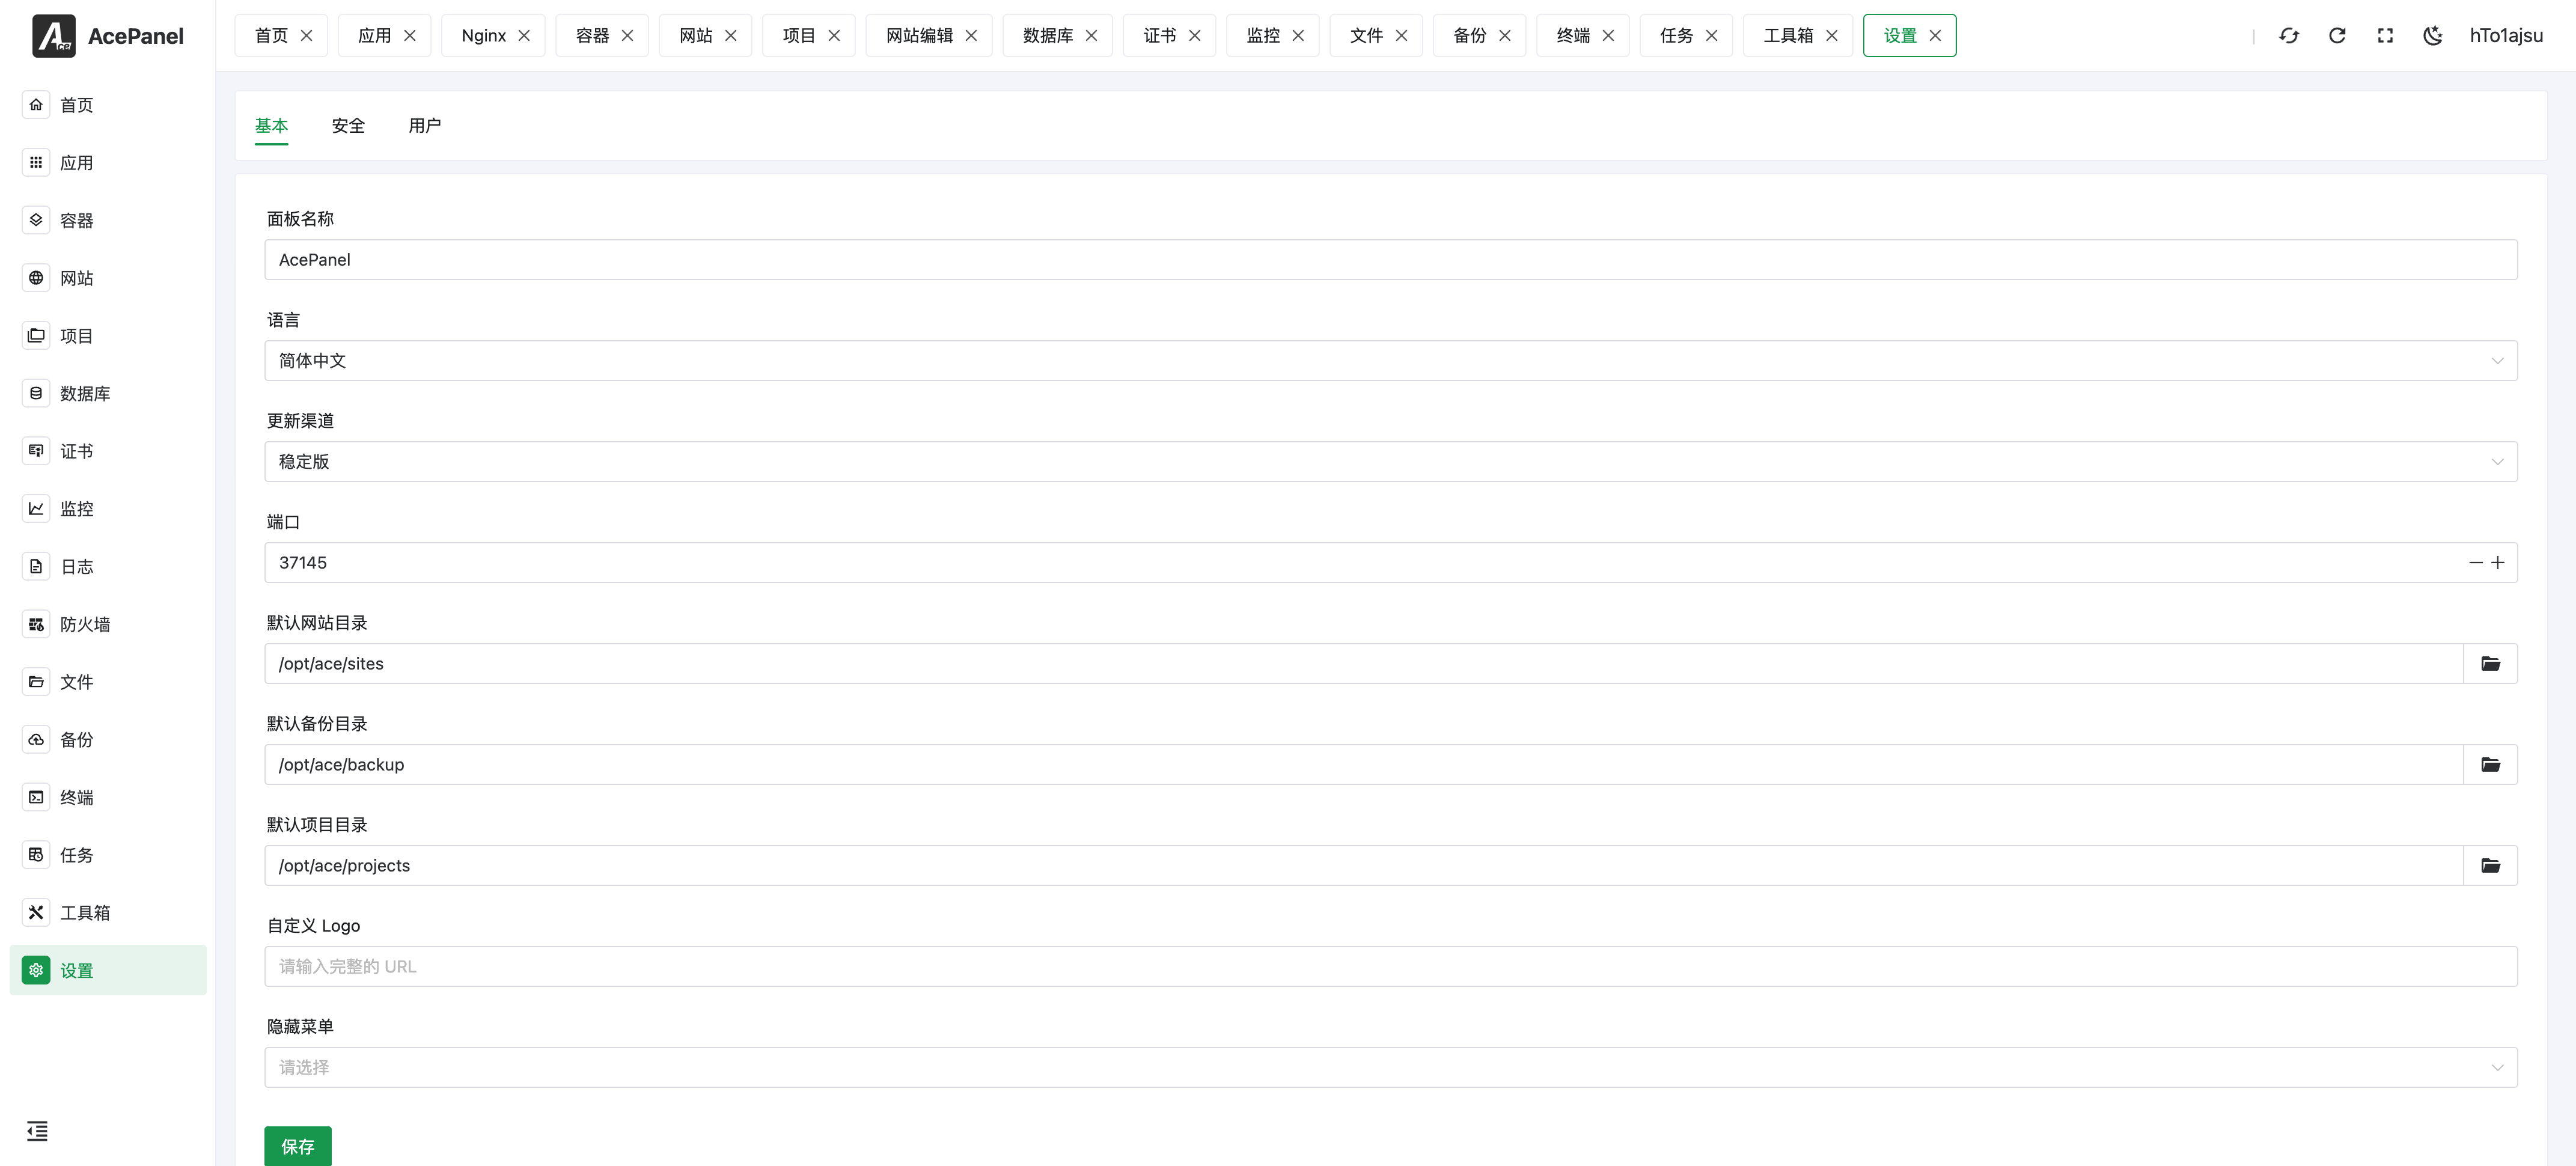Screen dimensions: 2576x1166
Task: Toggle dark mode moon icon
Action: pos(2433,36)
